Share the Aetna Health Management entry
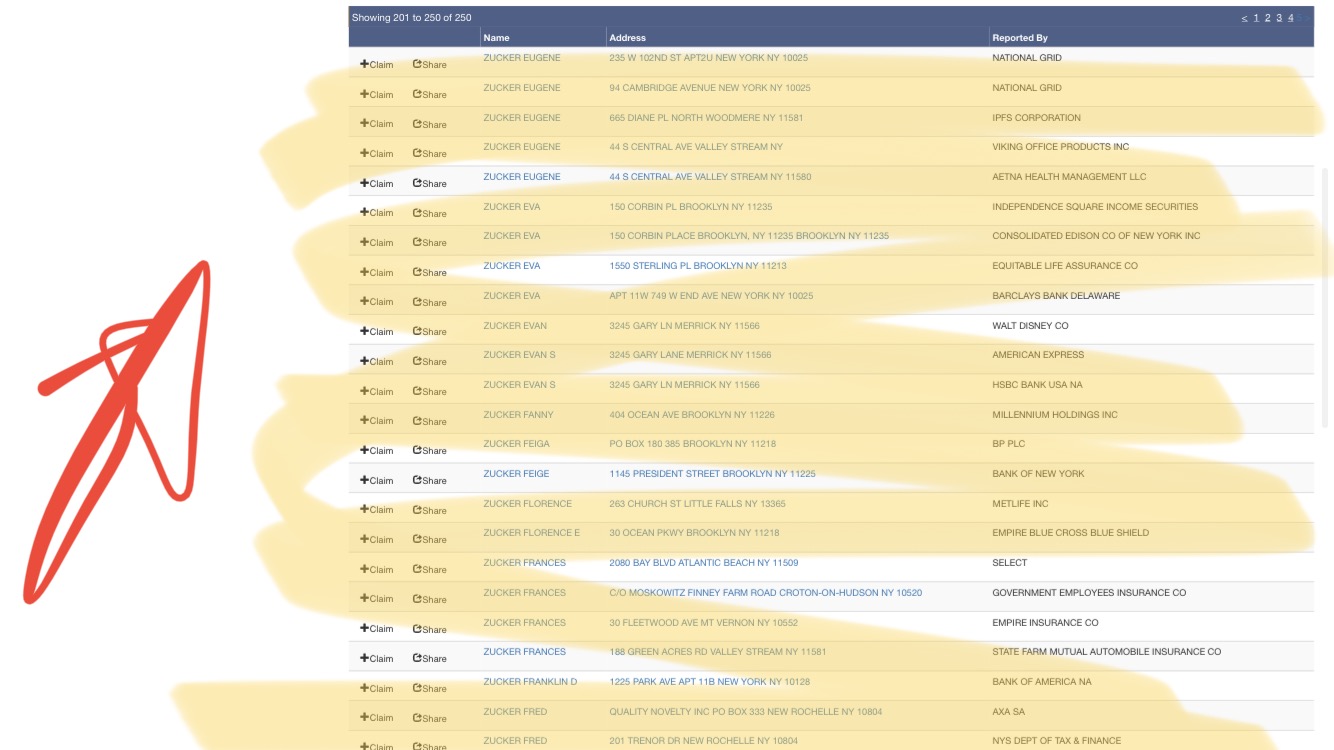Viewport: 1334px width, 750px height. pos(430,184)
